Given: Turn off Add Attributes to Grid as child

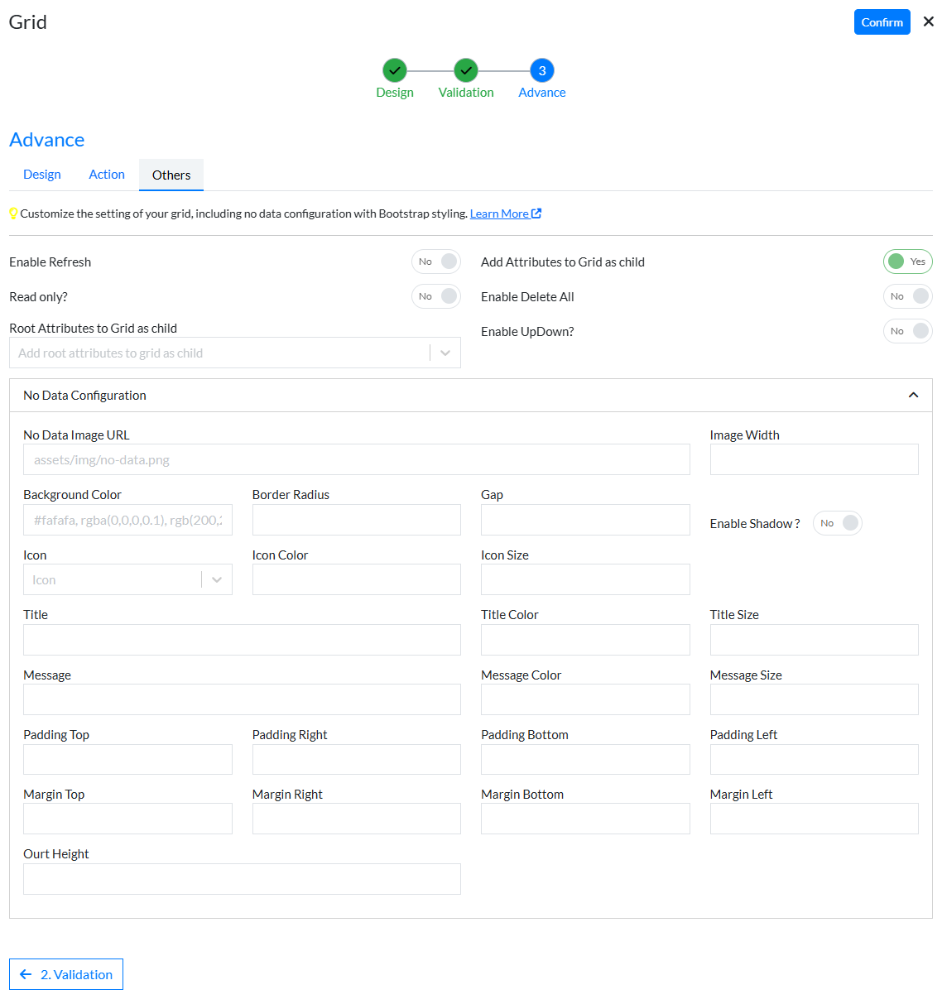Looking at the screenshot, I should (x=907, y=261).
